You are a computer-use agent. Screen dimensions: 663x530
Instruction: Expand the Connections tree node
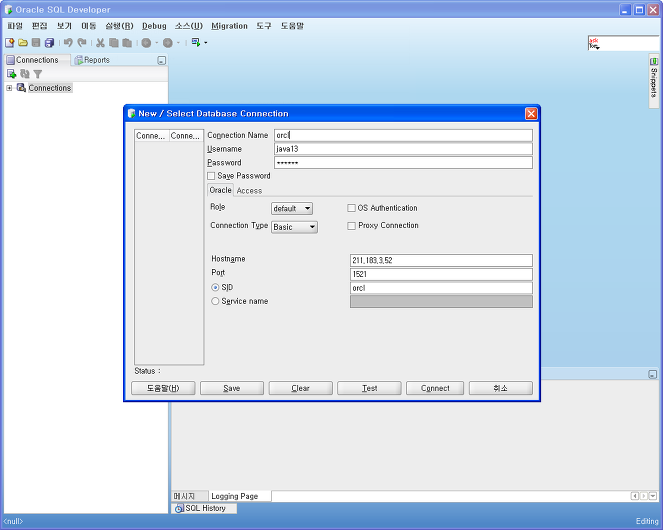tap(9, 88)
